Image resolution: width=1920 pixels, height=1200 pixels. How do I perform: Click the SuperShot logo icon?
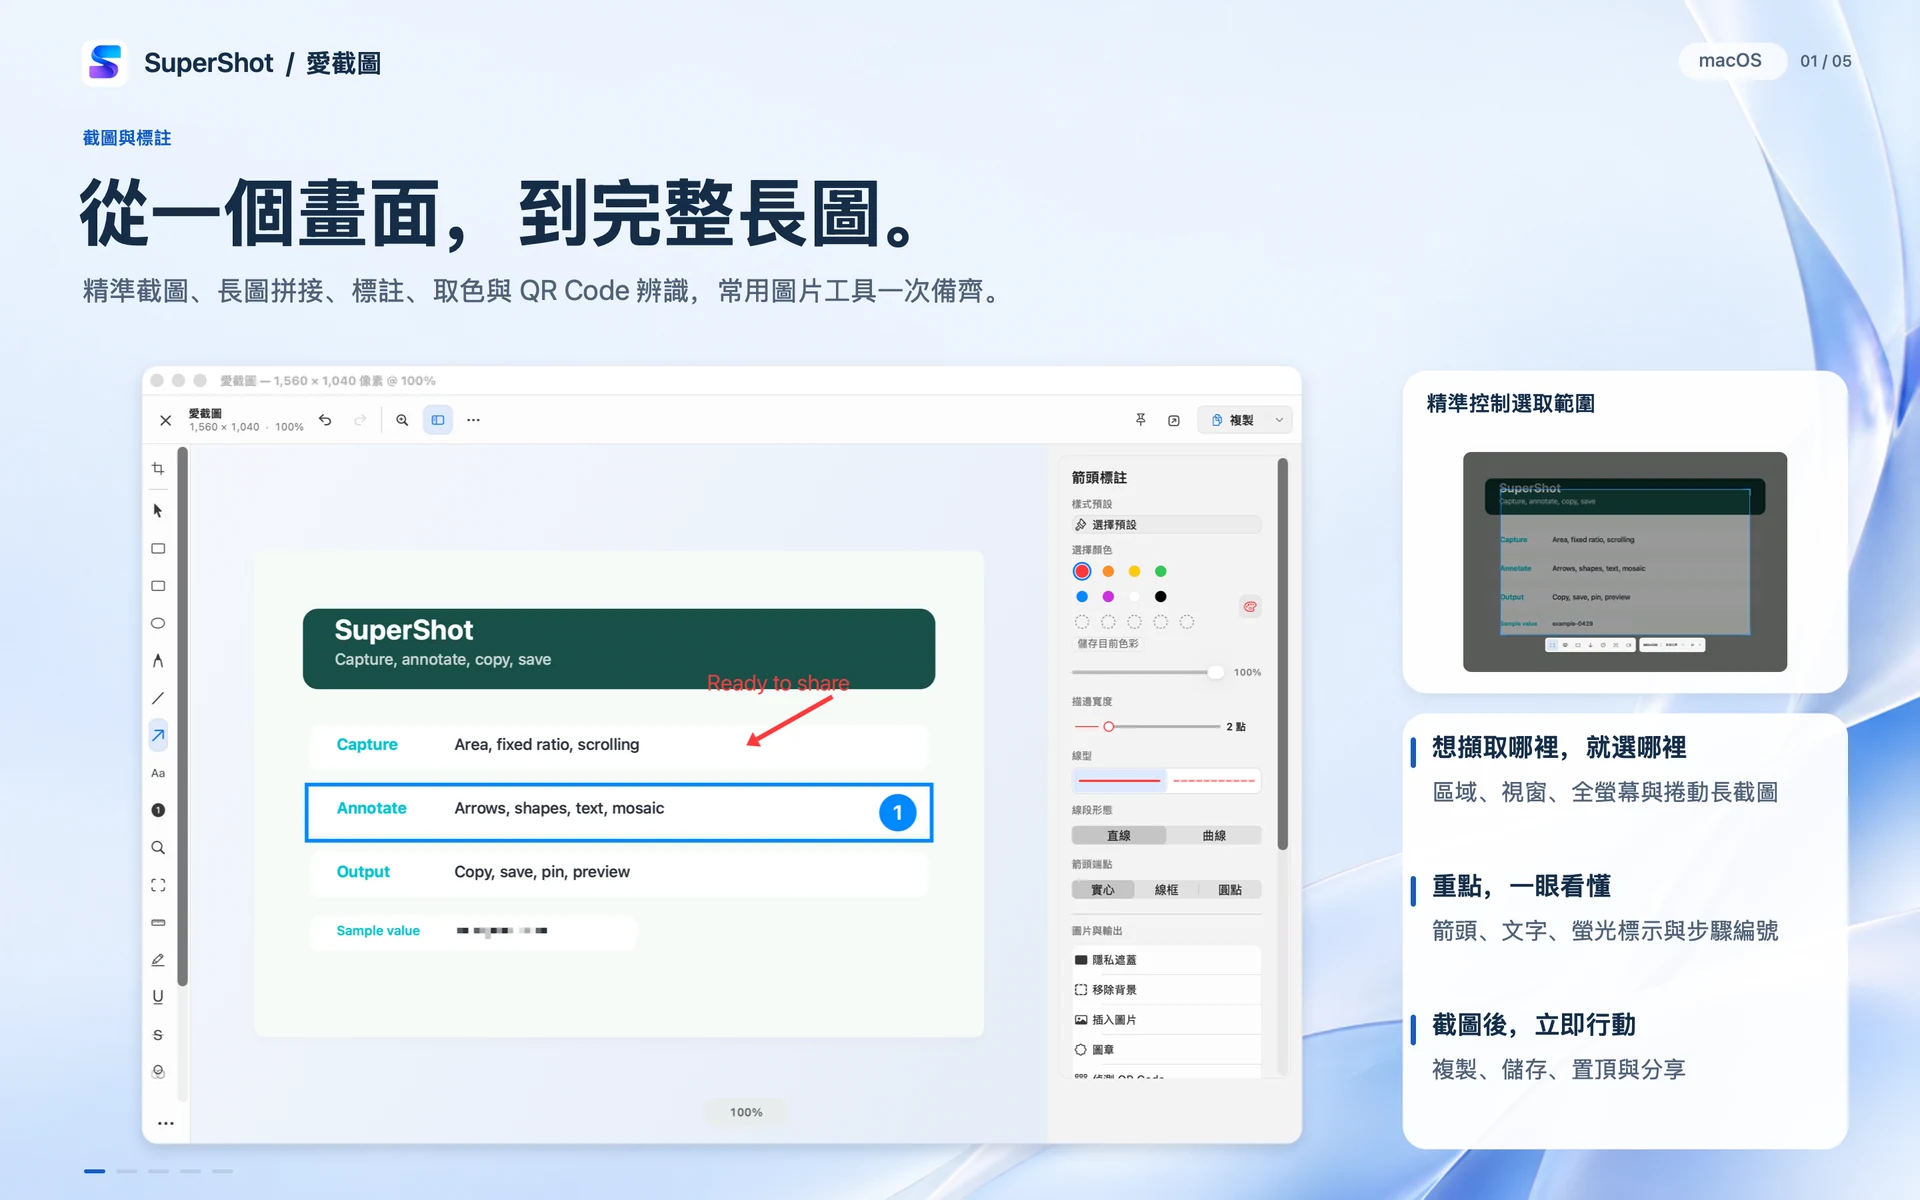105,63
